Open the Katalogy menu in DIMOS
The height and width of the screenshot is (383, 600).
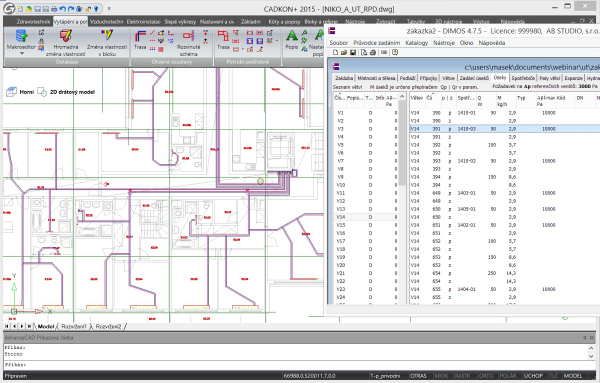coord(417,43)
